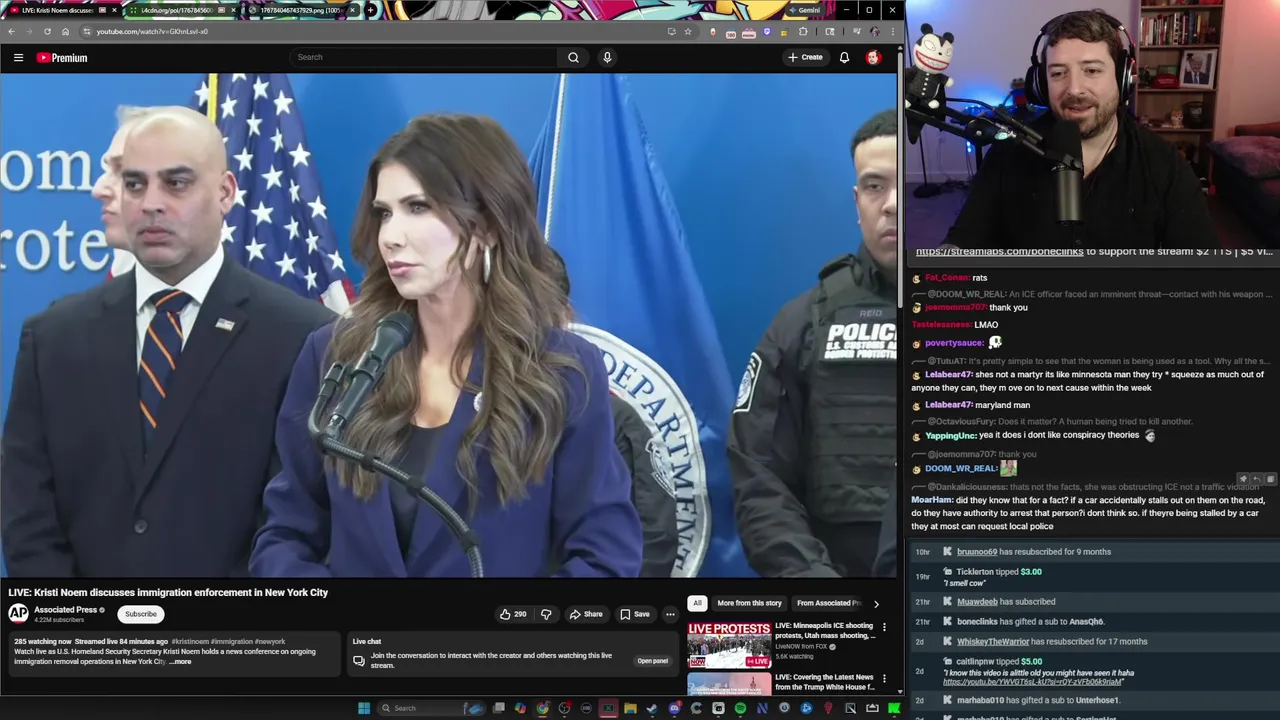Open the Gemini button in title bar
This screenshot has width=1280, height=720.
pos(803,10)
